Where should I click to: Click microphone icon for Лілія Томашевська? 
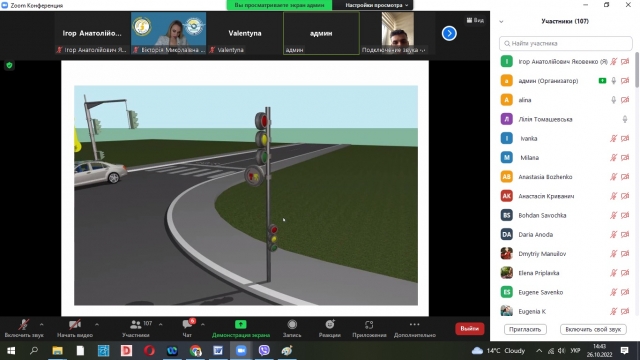[x=625, y=119]
